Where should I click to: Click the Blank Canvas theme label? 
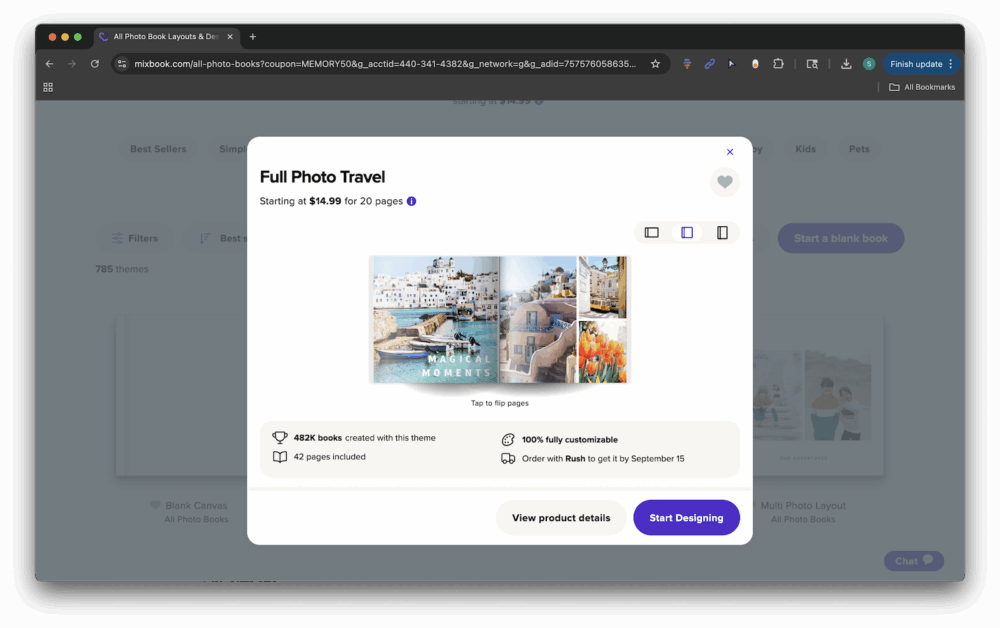196,506
